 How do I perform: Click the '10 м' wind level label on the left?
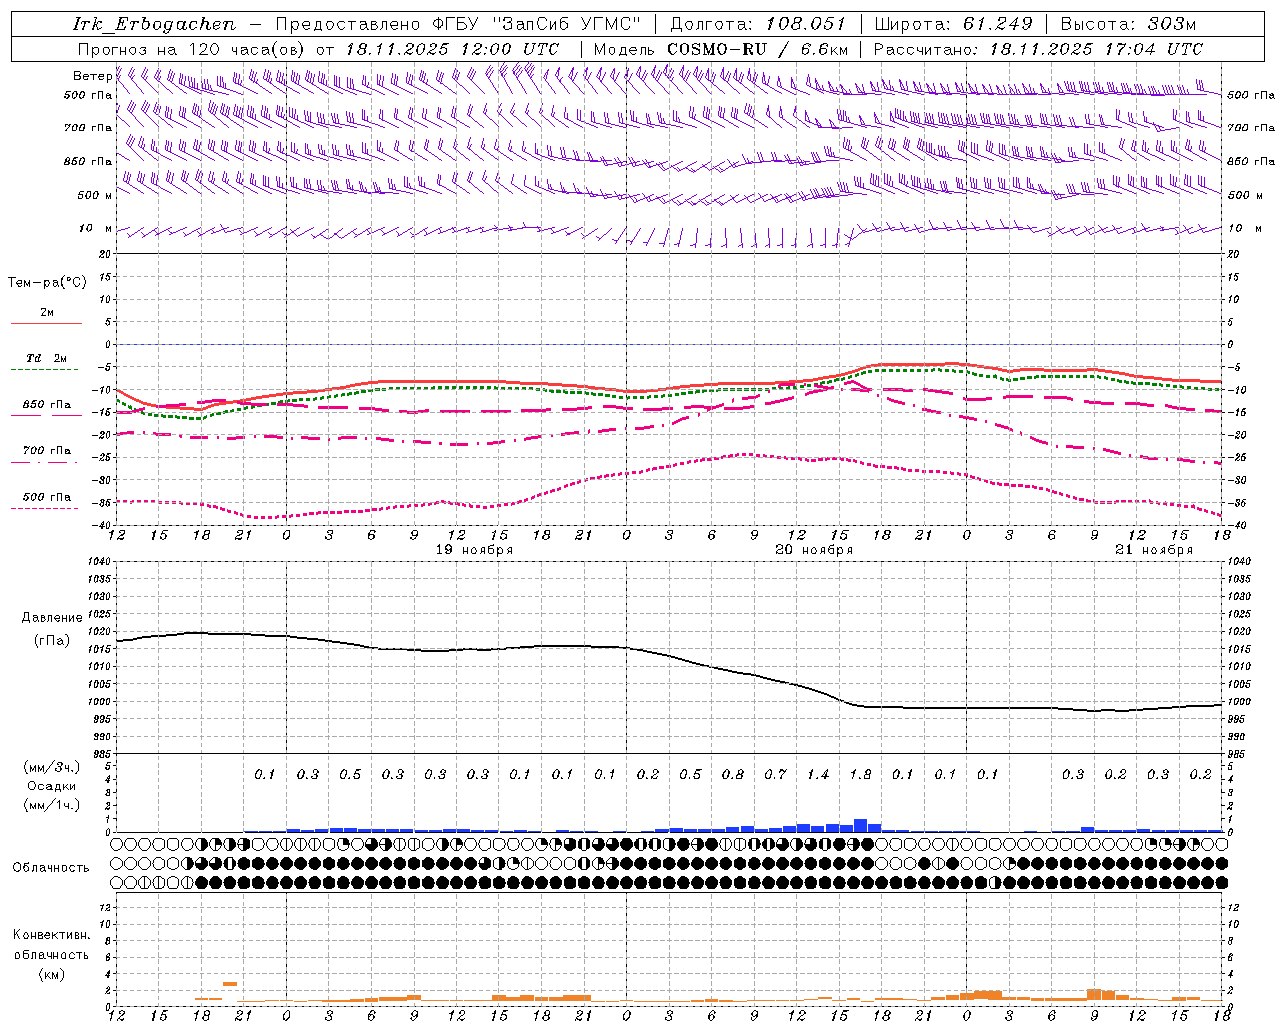click(96, 229)
